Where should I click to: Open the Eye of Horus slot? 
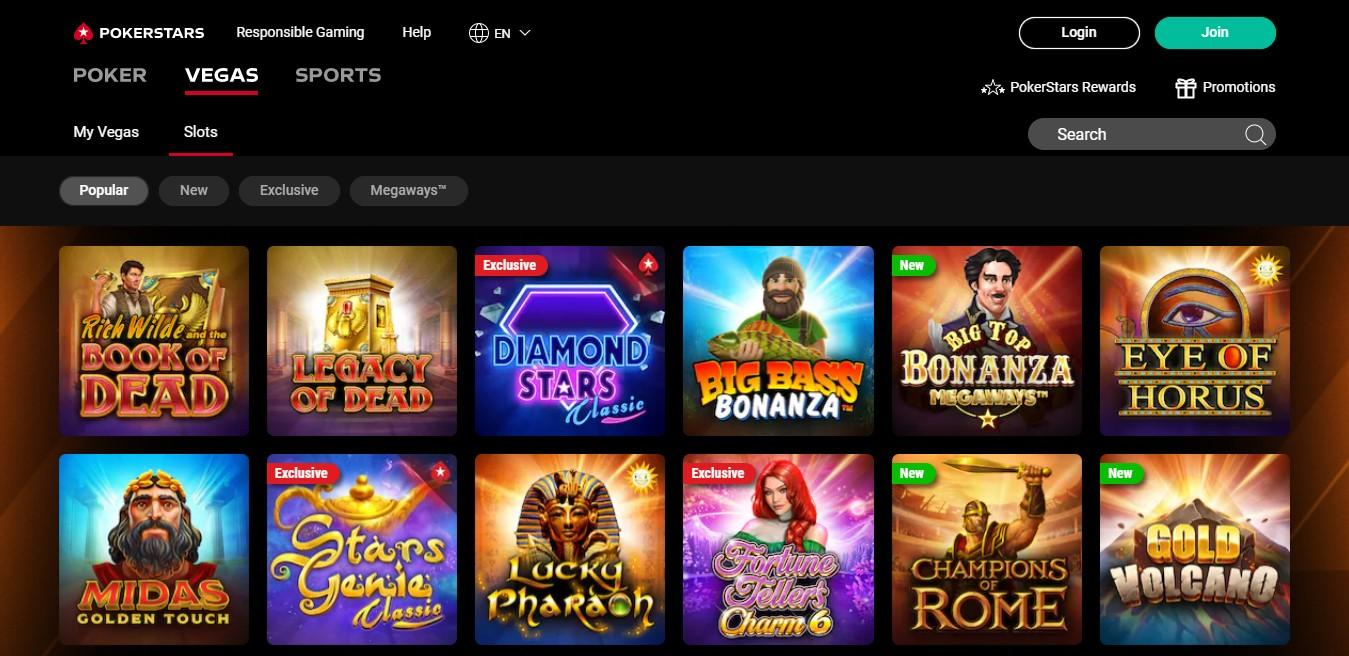(x=1195, y=341)
